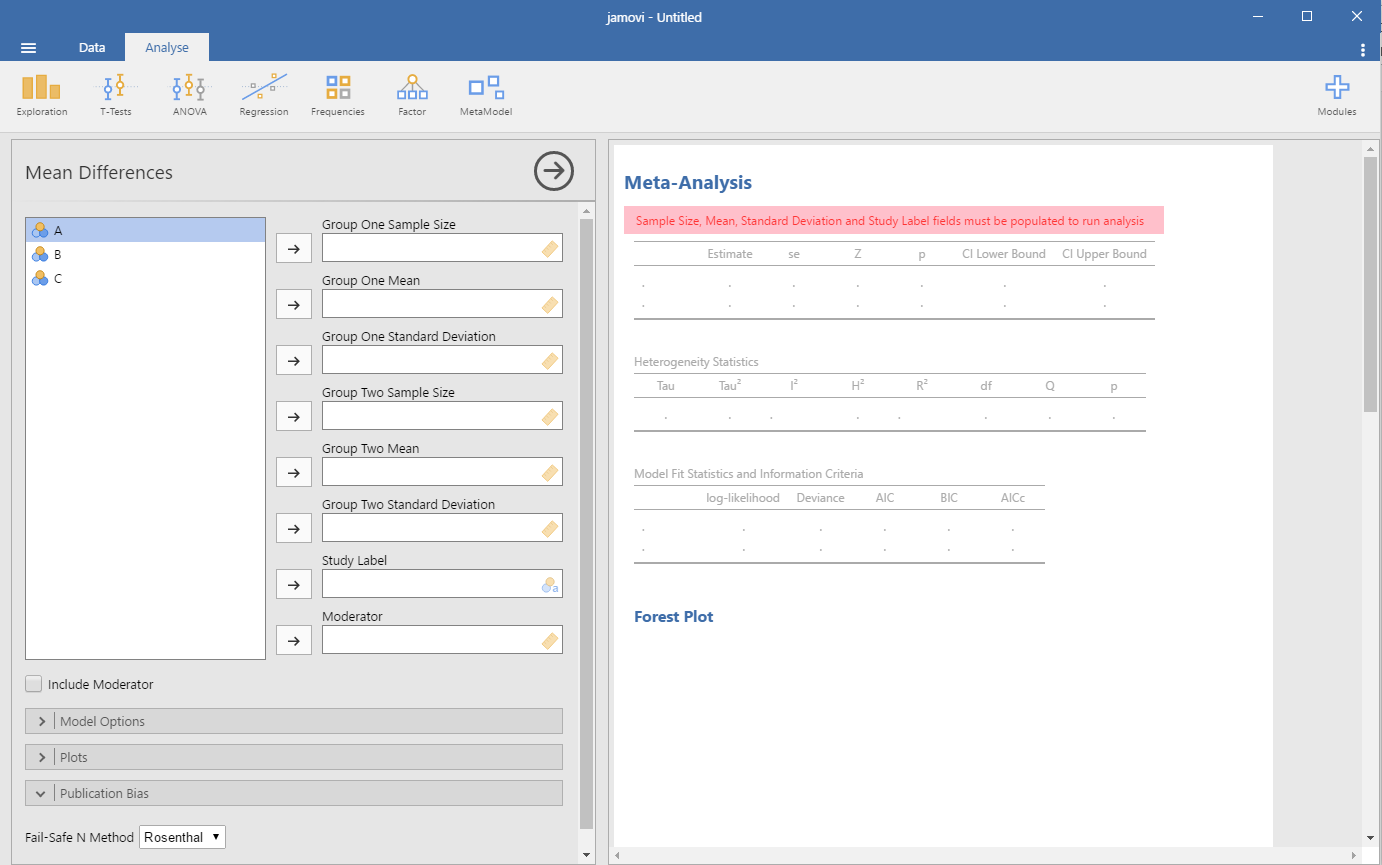Click the options panel scroll down arrow
The height and width of the screenshot is (865, 1382).
[587, 855]
